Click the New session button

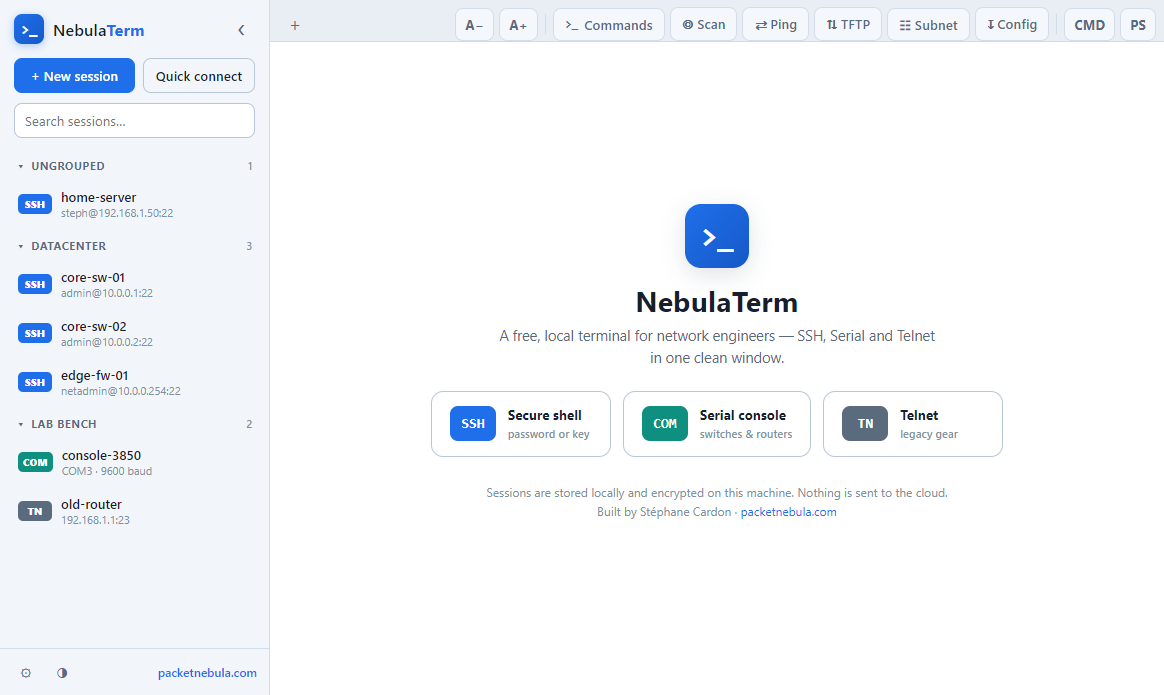tap(74, 76)
